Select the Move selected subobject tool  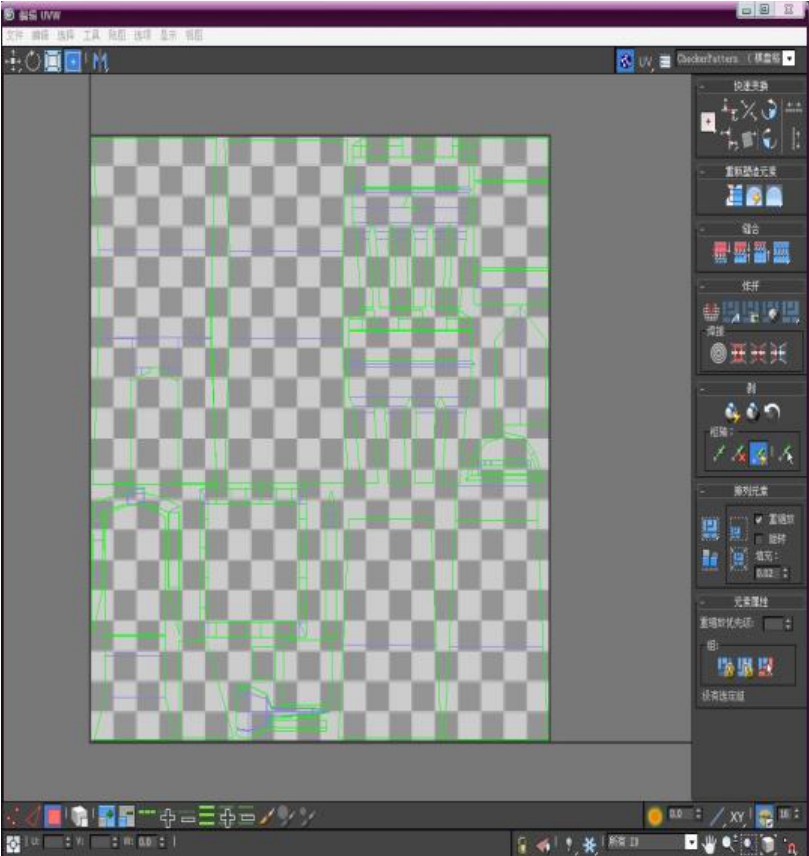click(x=13, y=61)
